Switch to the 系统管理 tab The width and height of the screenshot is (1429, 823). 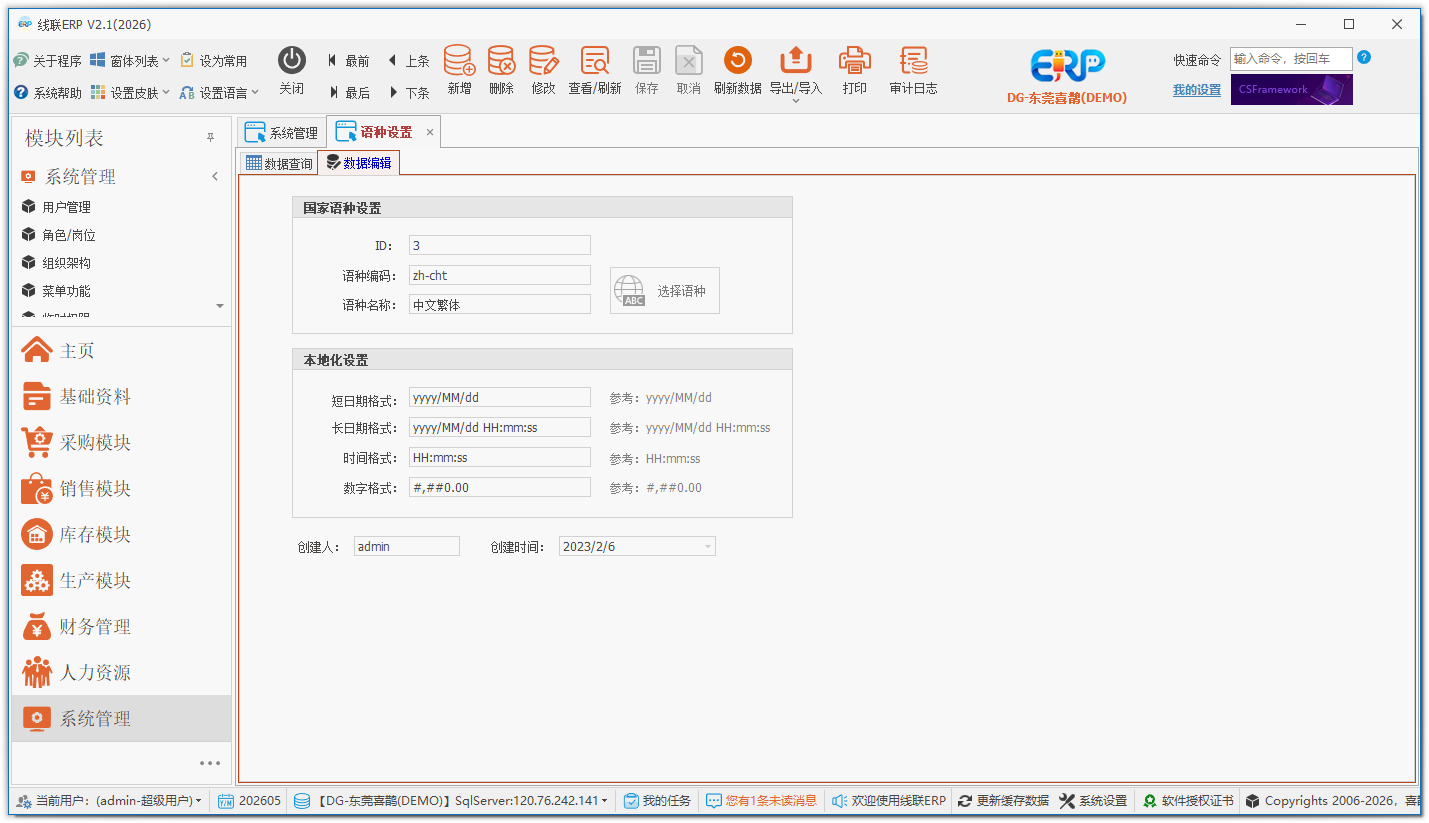pos(282,132)
